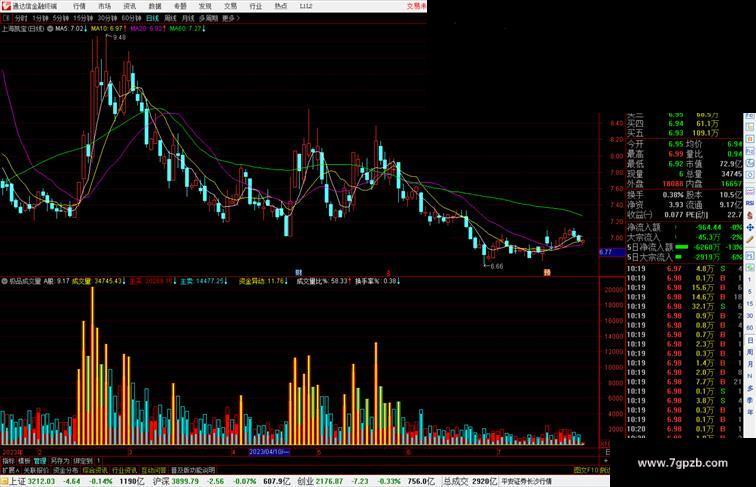
Task: Open the 发现 menu
Action: [x=205, y=6]
